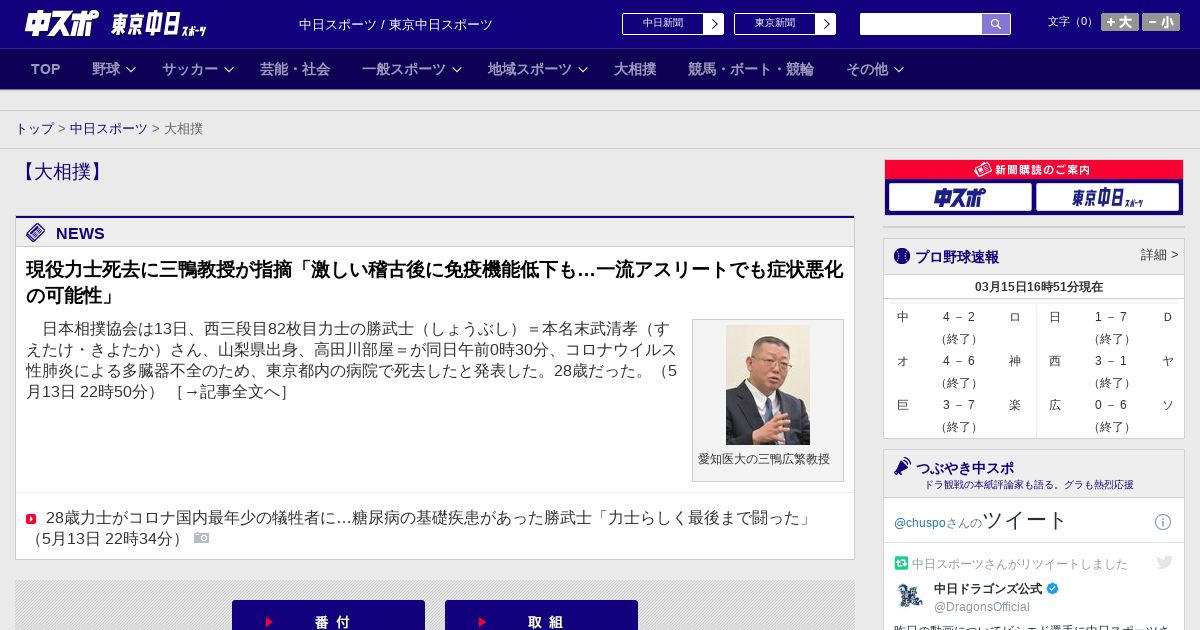
Task: Click 新聞購読のご案内 banner heading
Action: [x=1034, y=170]
